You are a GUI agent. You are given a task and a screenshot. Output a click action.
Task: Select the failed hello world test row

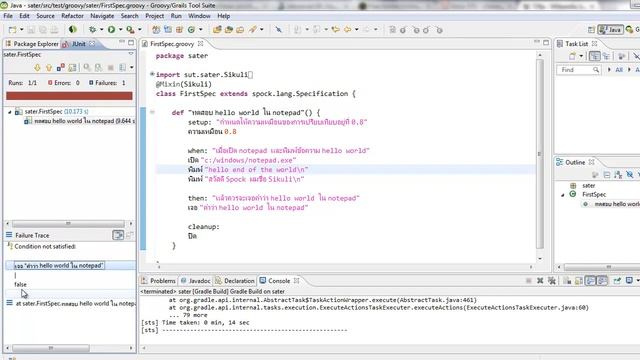point(79,121)
